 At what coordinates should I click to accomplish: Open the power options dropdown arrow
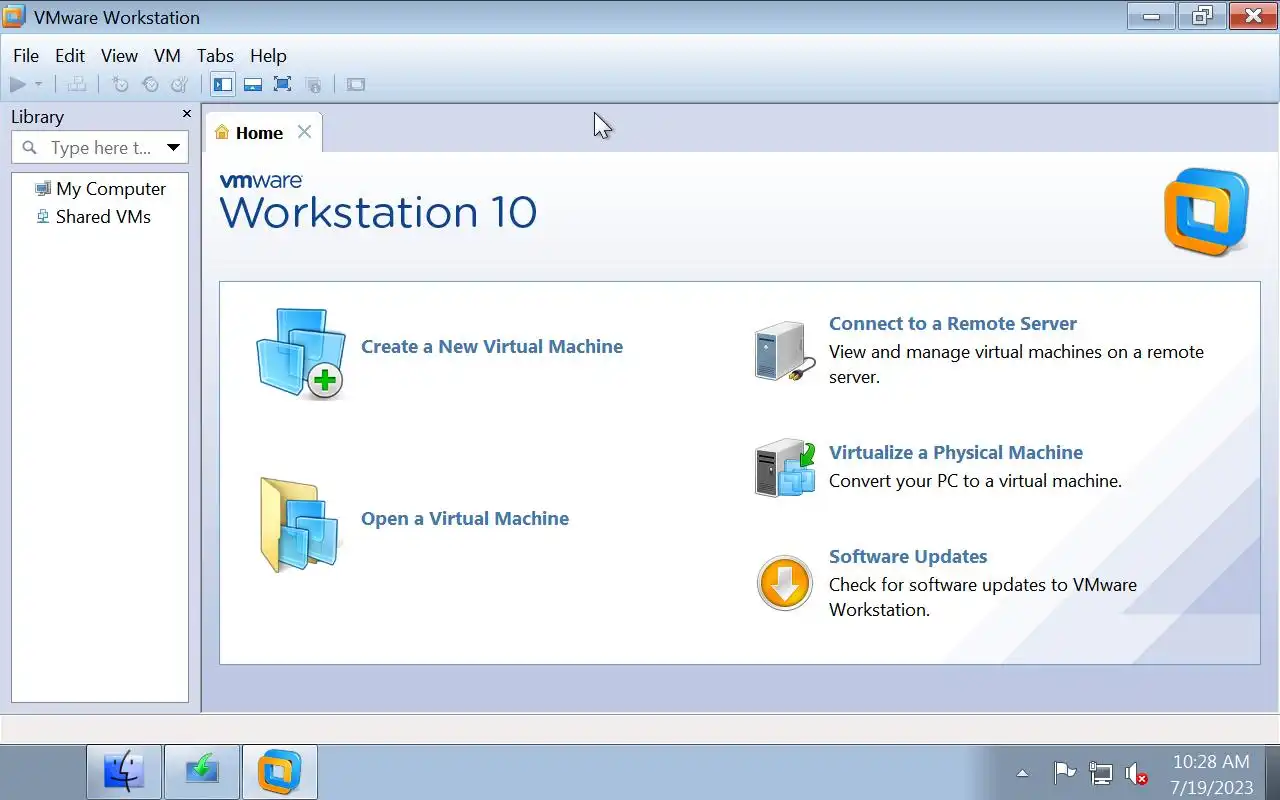click(x=39, y=85)
